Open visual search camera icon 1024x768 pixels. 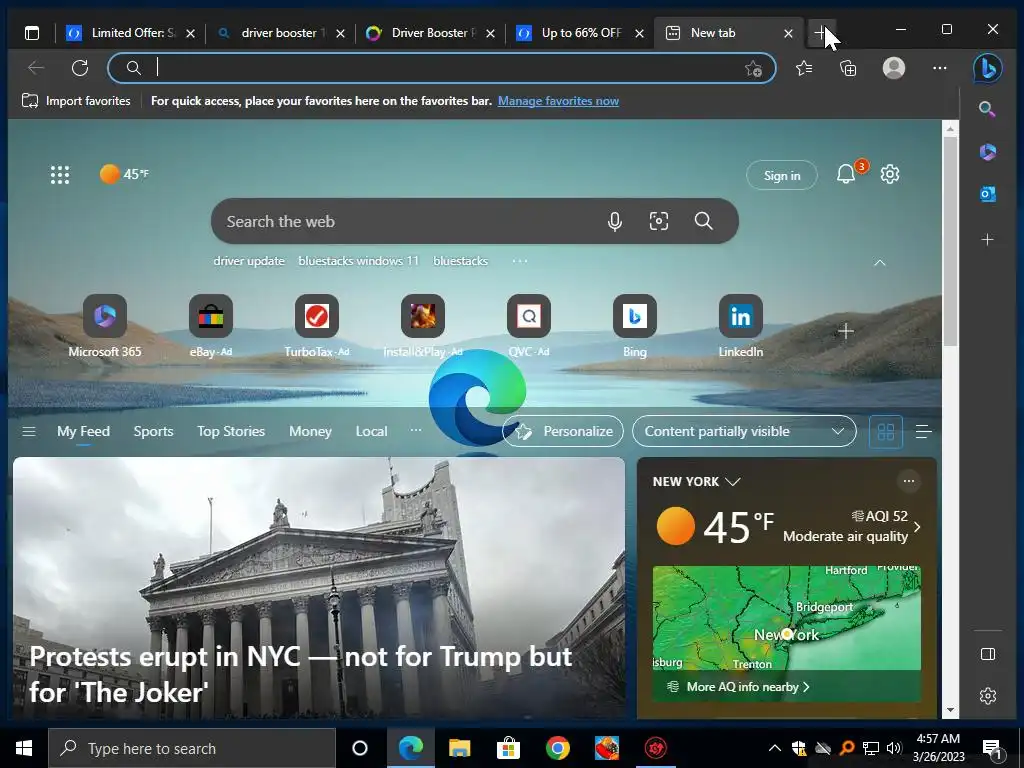tap(658, 221)
